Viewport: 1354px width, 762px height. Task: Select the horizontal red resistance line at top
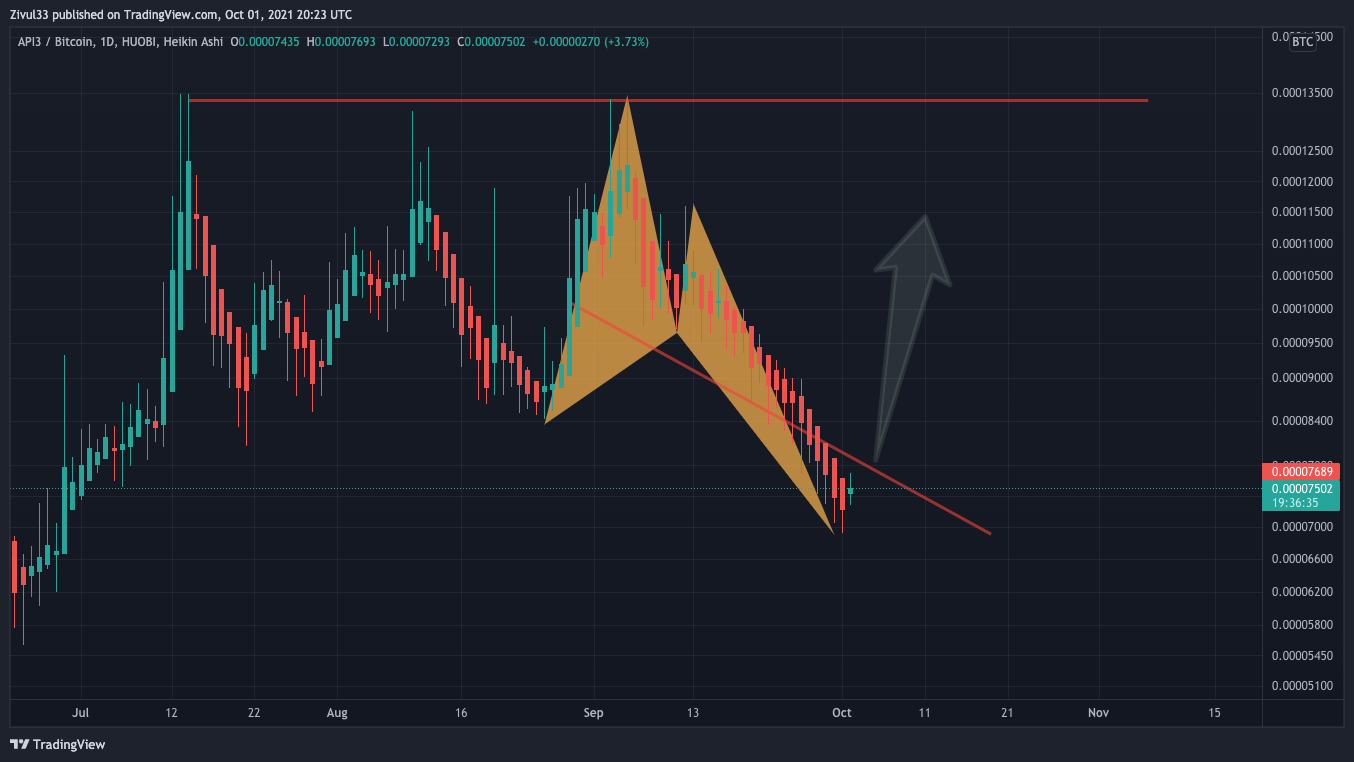(x=668, y=100)
